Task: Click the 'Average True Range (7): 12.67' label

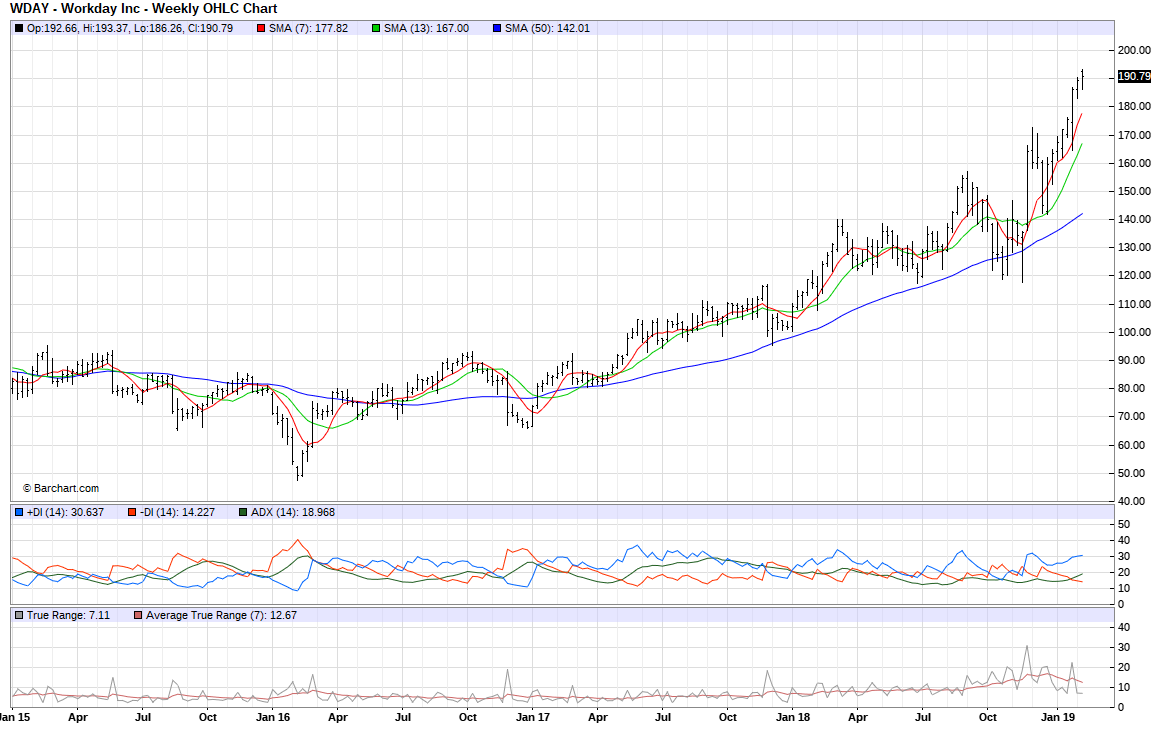Action: point(221,615)
